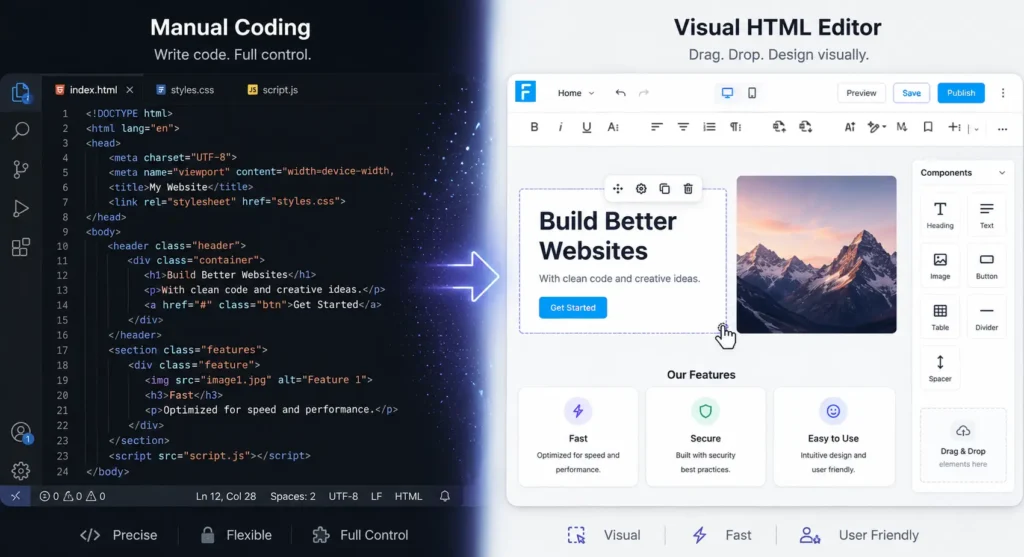Select the Image component
The width and height of the screenshot is (1024, 557).
coord(940,265)
